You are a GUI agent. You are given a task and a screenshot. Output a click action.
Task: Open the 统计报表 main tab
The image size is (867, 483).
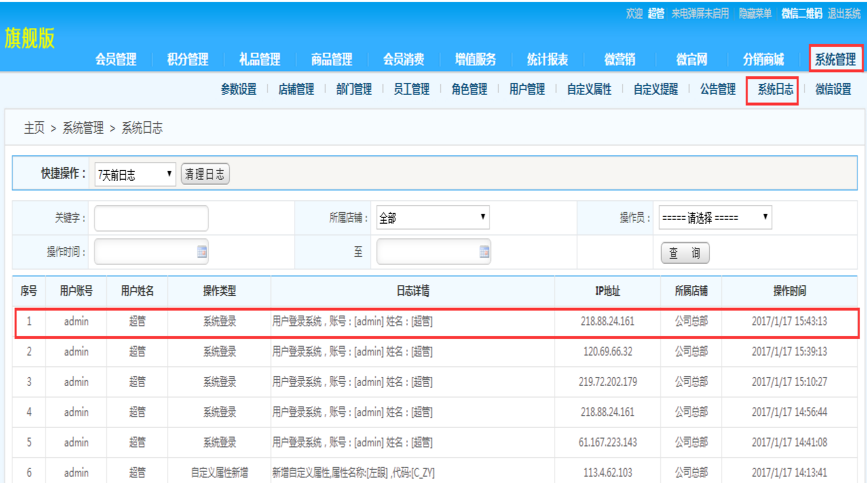tap(547, 59)
